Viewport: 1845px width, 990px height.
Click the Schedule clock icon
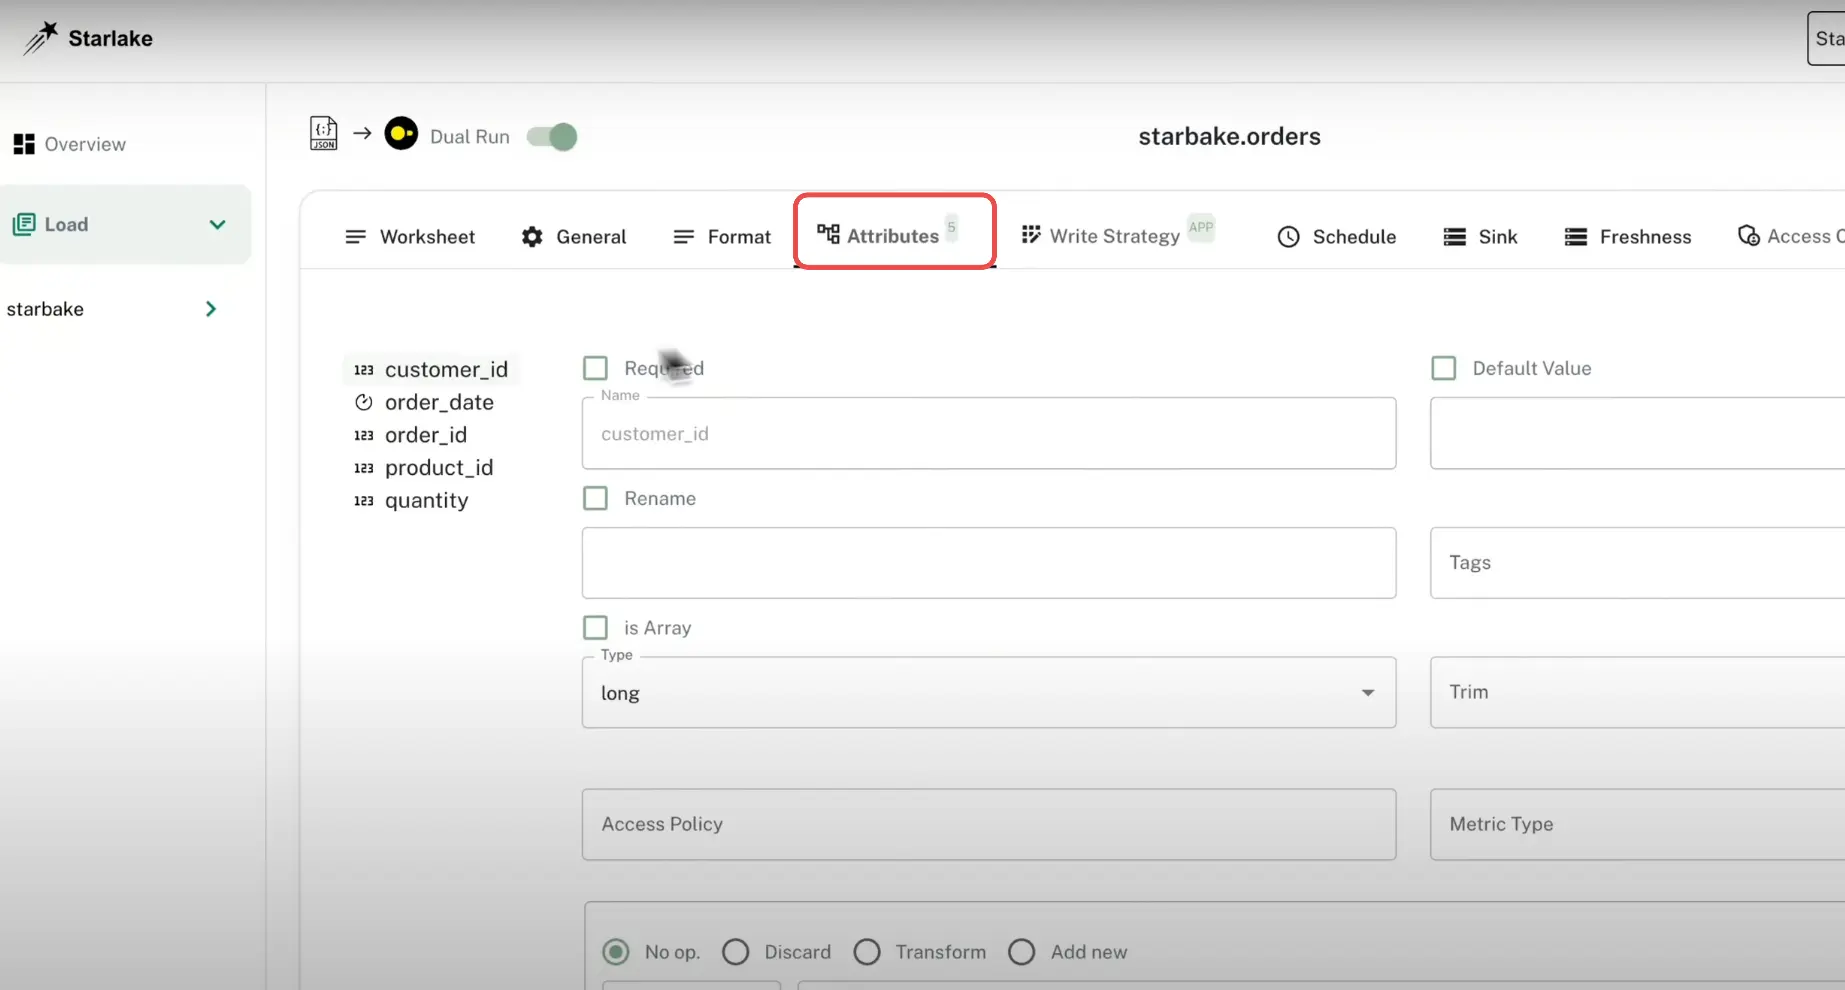click(x=1288, y=237)
